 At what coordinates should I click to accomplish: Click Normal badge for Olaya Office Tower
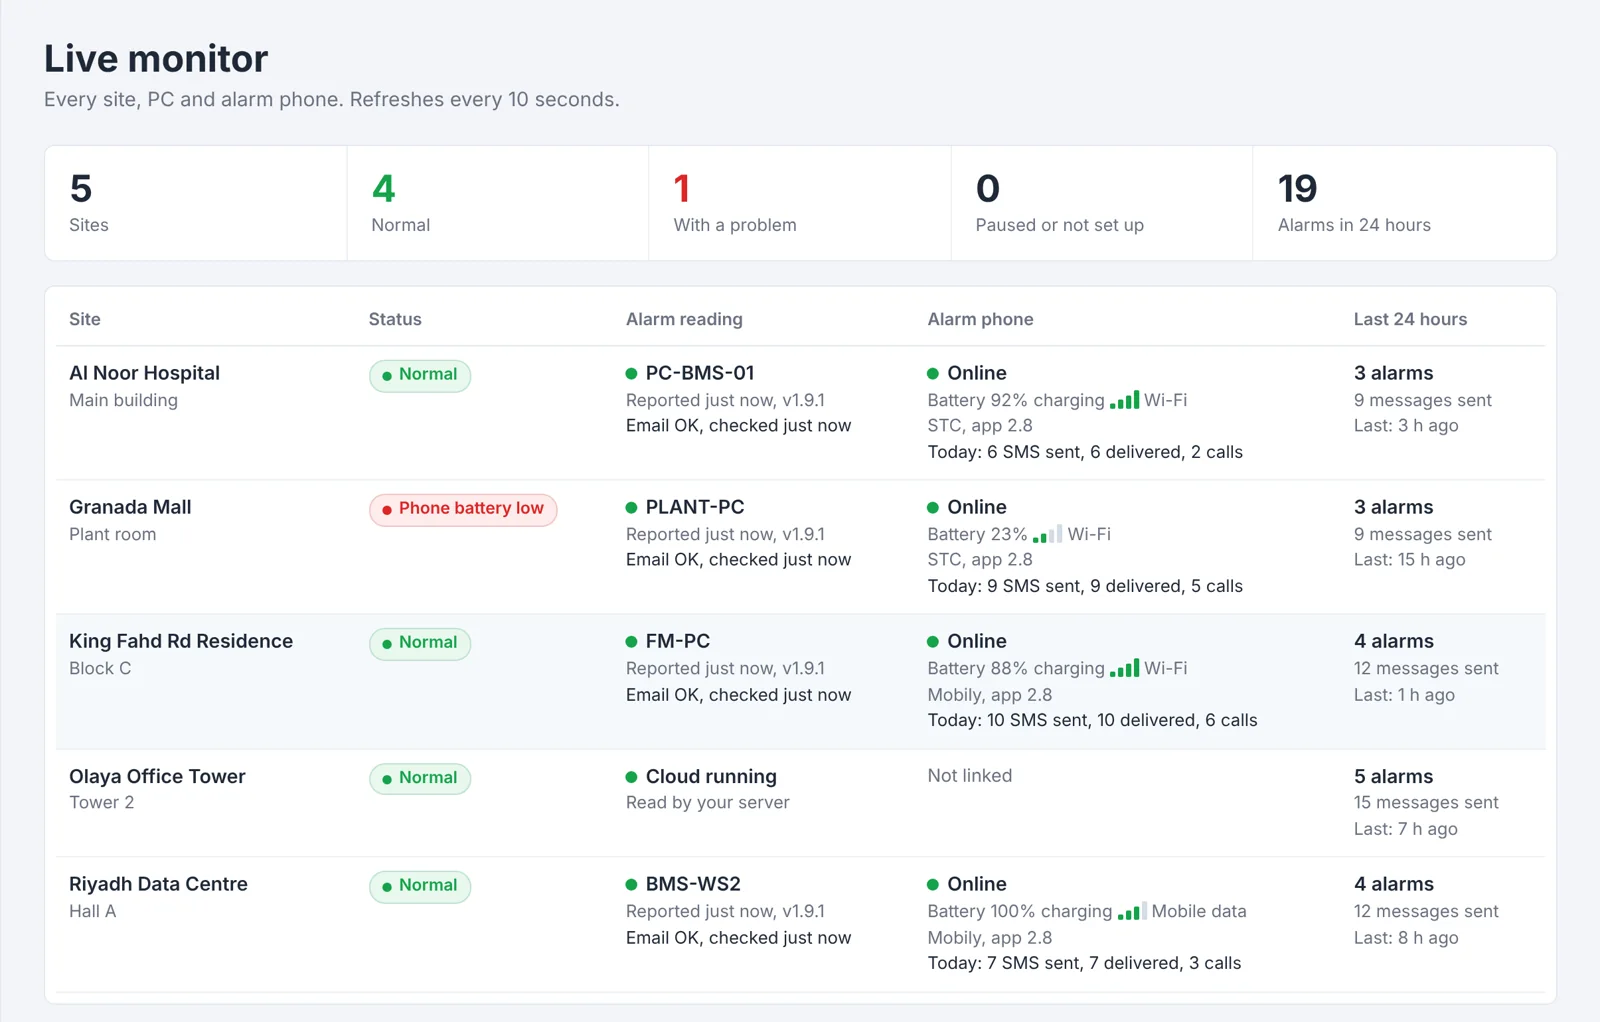coord(420,778)
